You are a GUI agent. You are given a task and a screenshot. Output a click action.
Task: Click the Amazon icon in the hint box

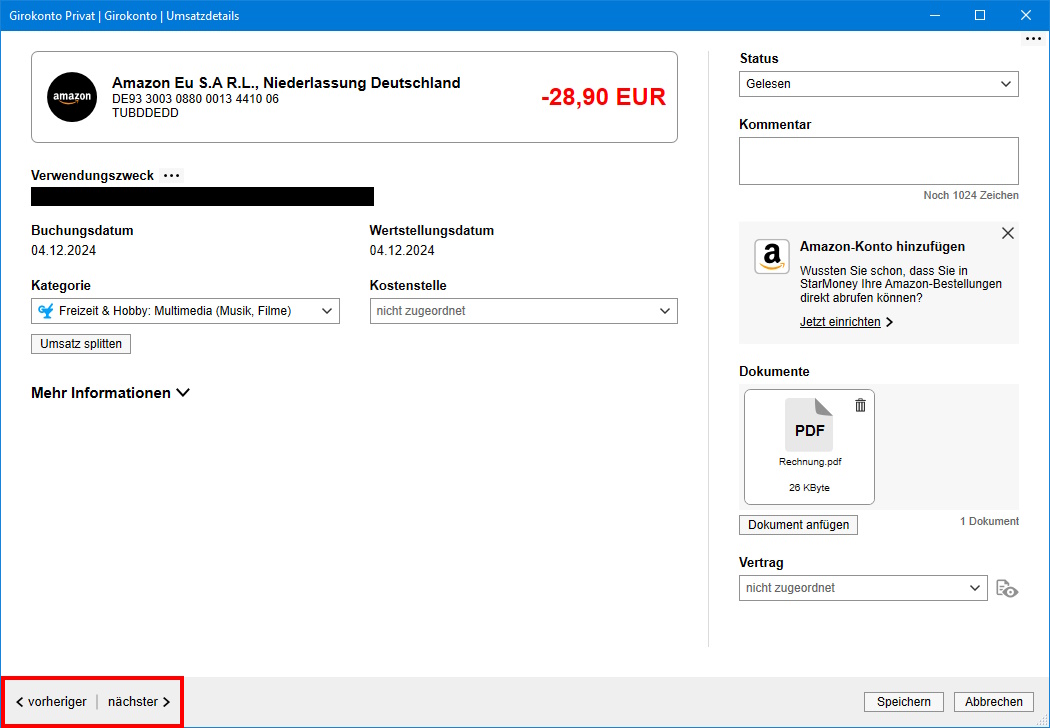[772, 257]
